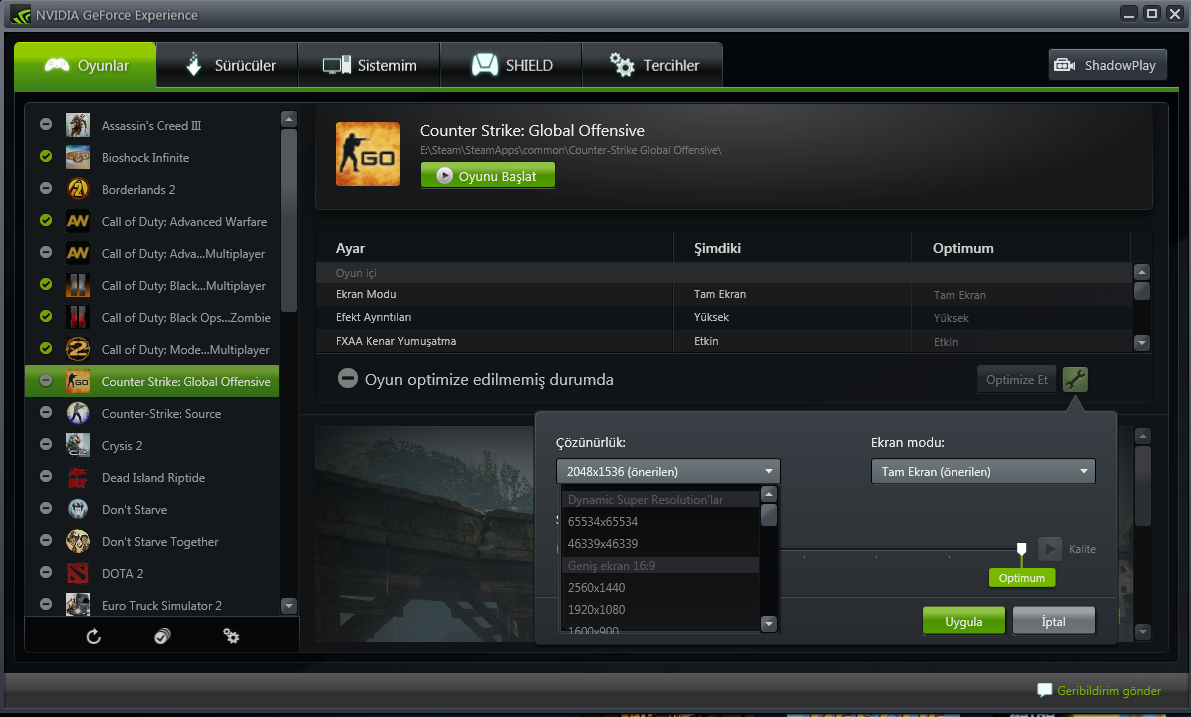The width and height of the screenshot is (1191, 717).
Task: Click settings table scroll down arrow
Action: click(x=1142, y=343)
